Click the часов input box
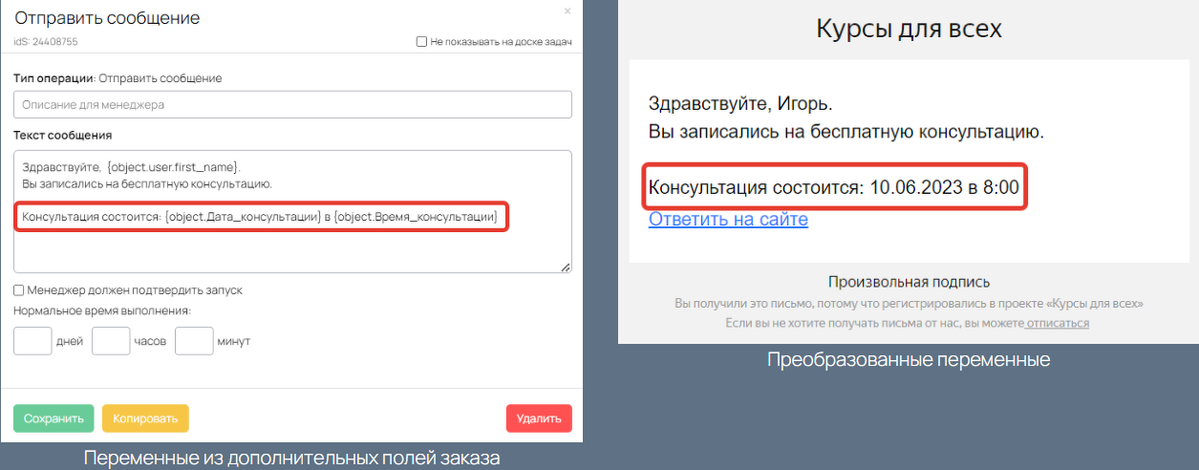The width and height of the screenshot is (1199, 470). click(111, 341)
